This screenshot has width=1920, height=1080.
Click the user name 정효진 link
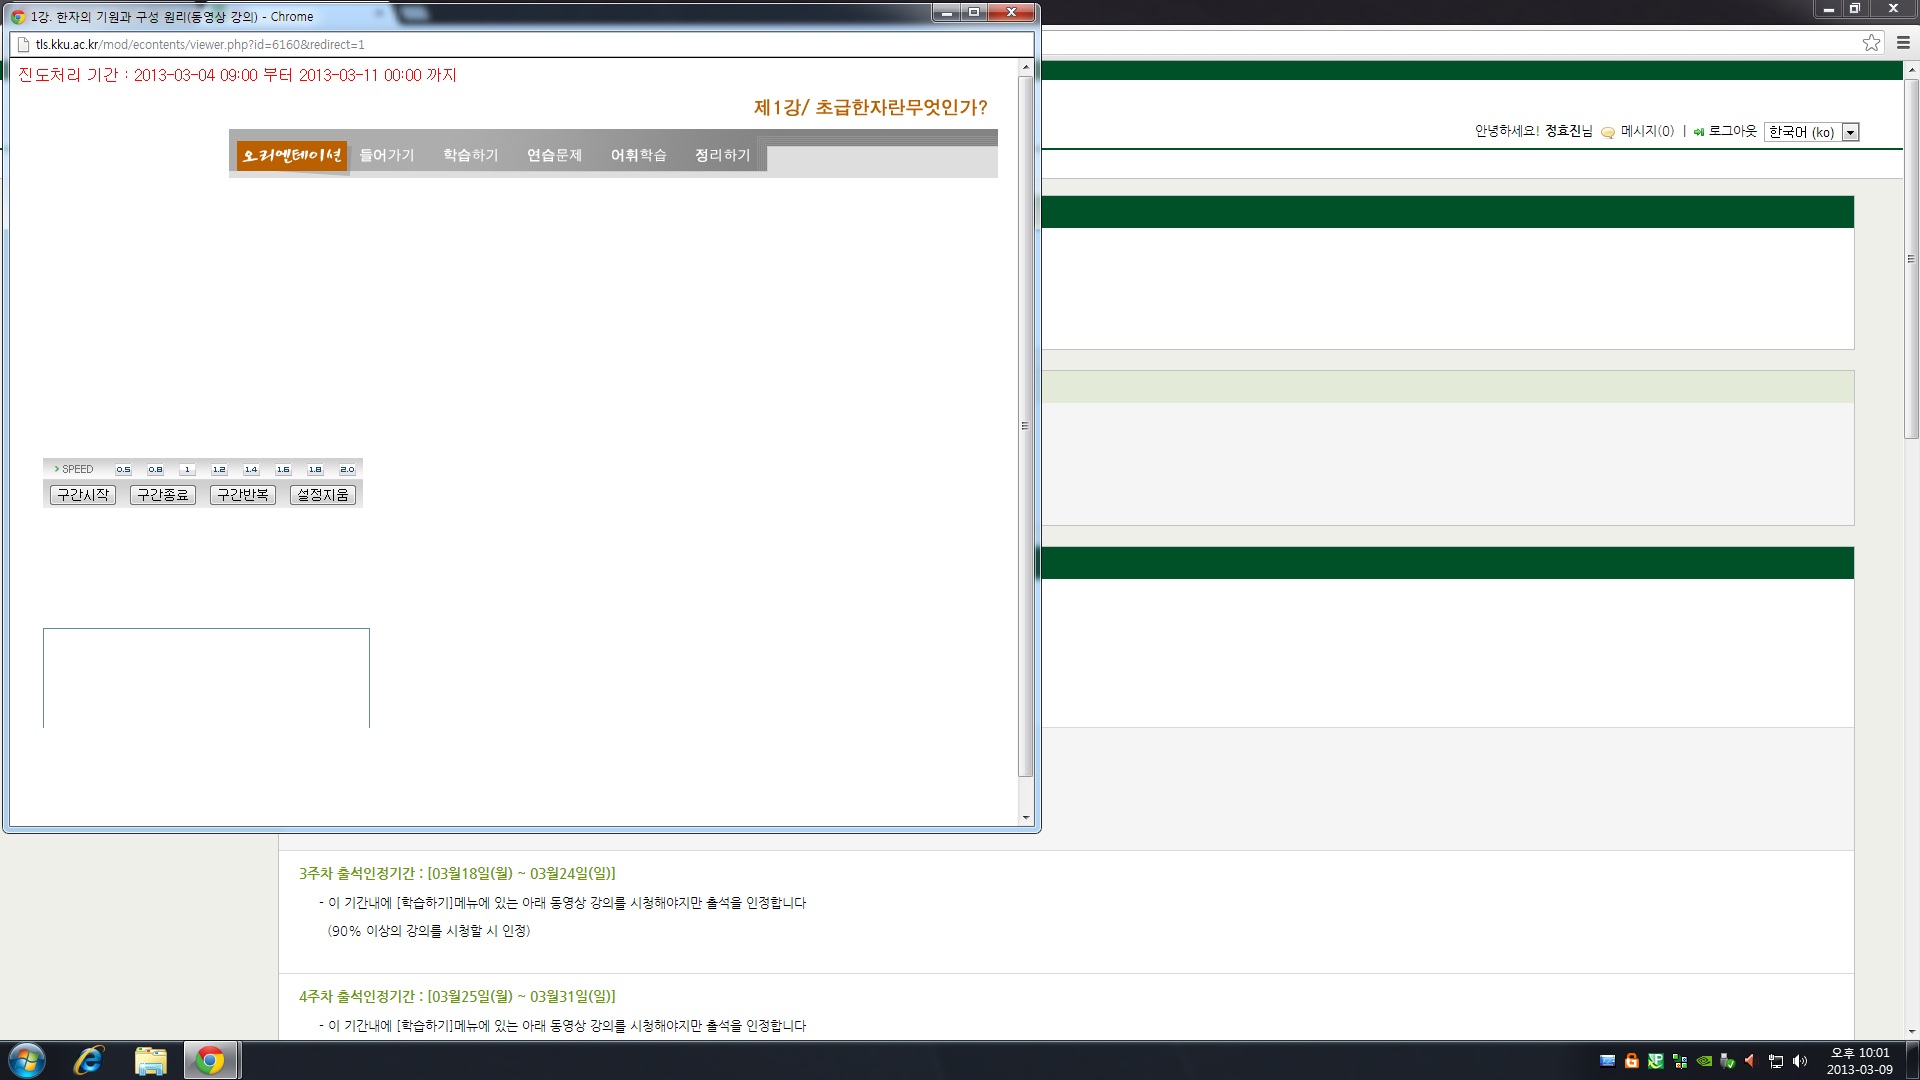[1563, 131]
